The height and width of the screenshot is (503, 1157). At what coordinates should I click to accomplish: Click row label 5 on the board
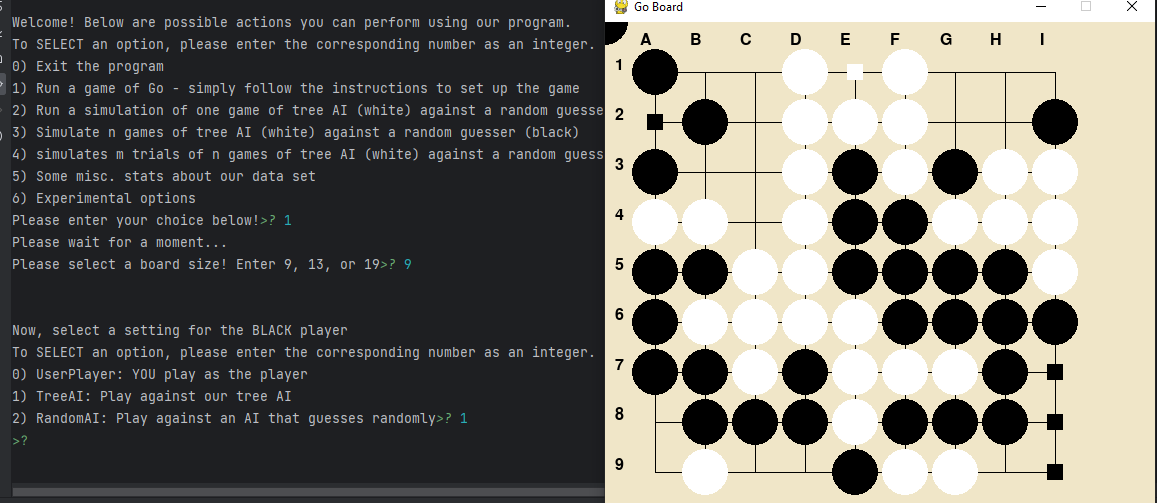619,263
